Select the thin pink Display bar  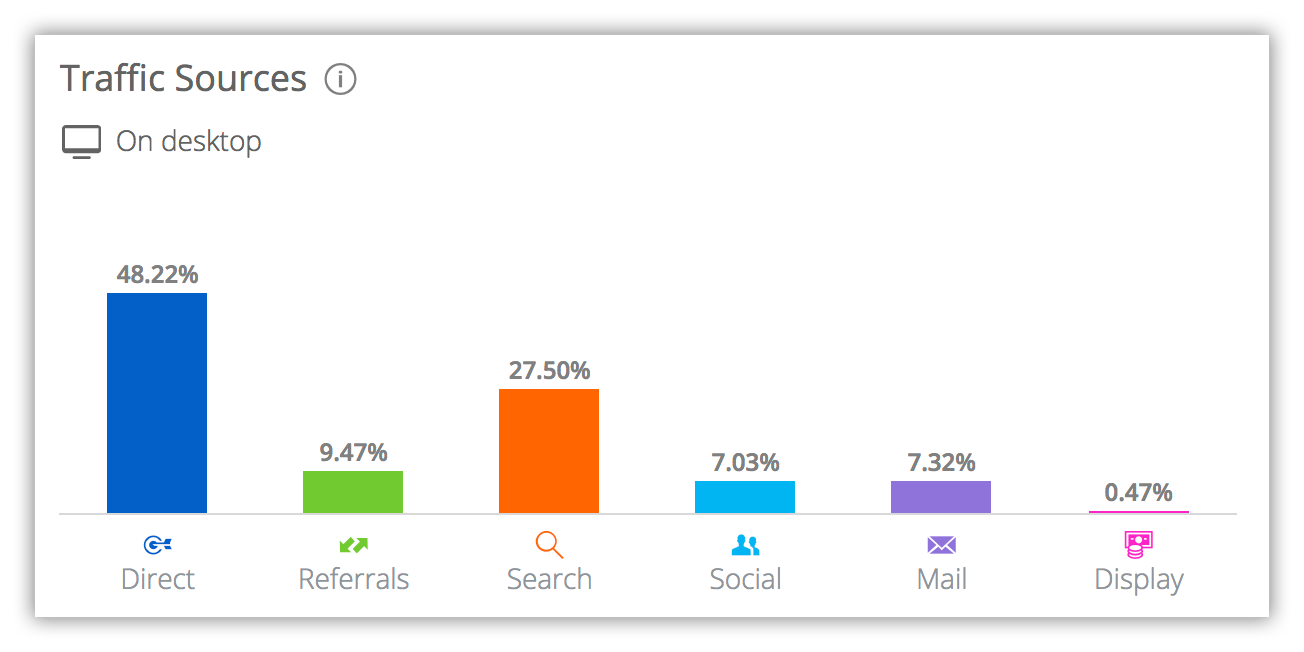[x=1138, y=512]
